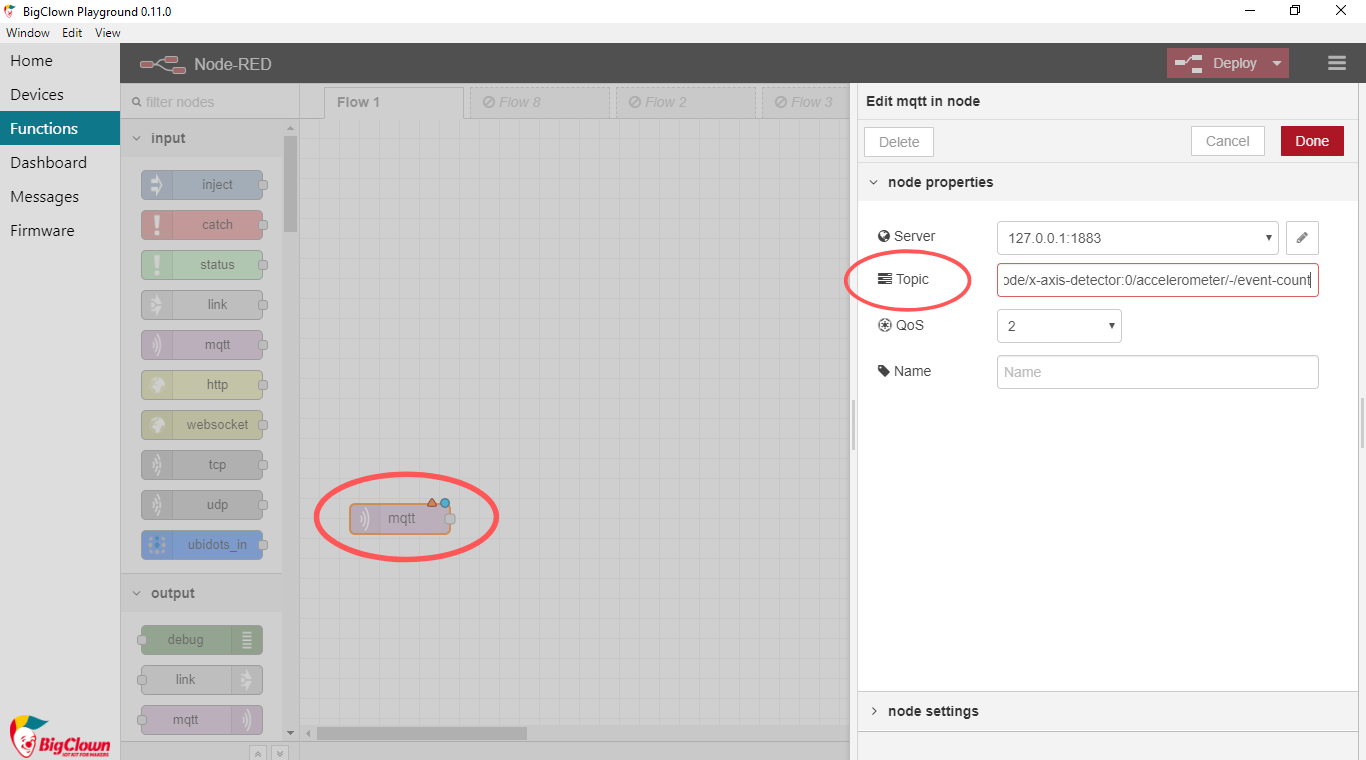Restore the BigClown Playground window
The width and height of the screenshot is (1366, 760).
click(1295, 11)
